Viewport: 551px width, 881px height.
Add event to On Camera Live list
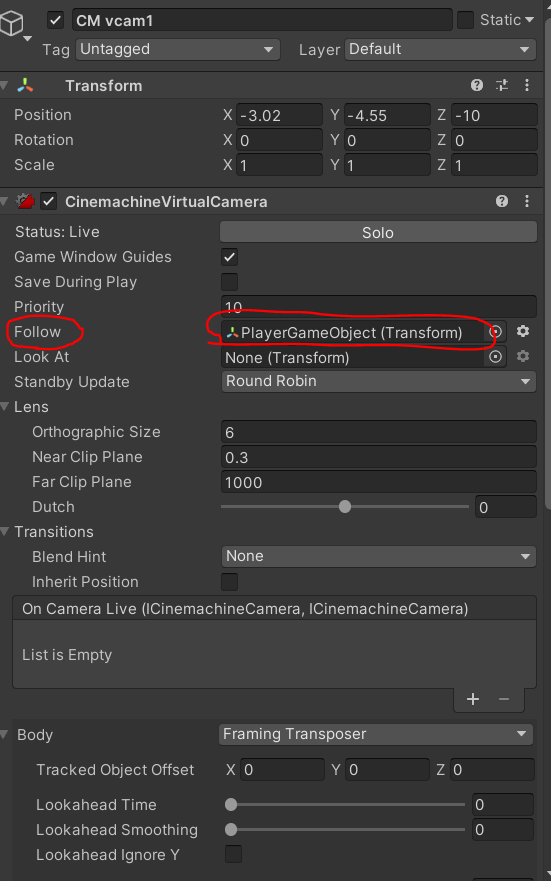tap(473, 699)
